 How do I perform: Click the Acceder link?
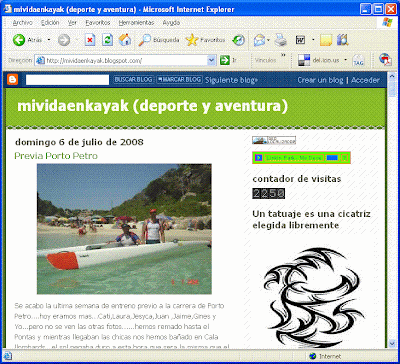365,80
